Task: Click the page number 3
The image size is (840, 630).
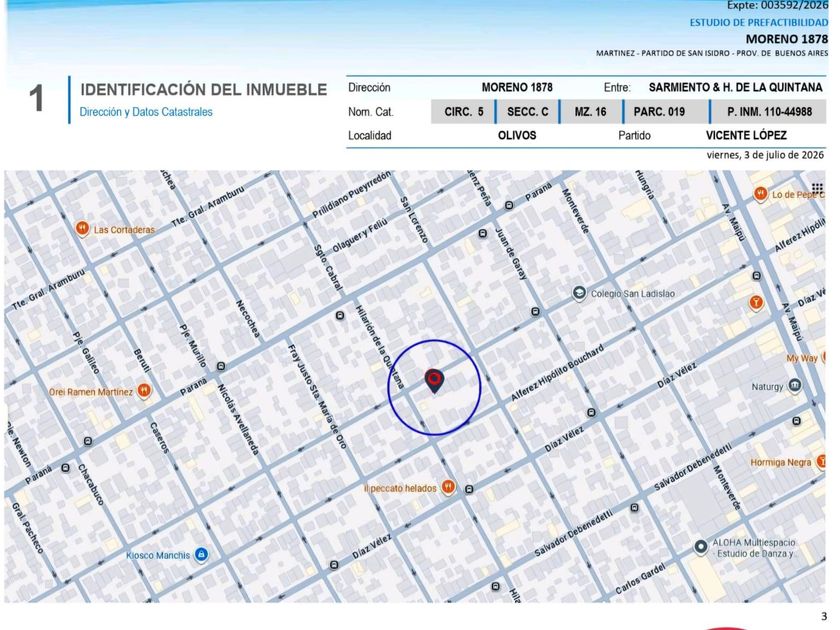Action: (824, 617)
